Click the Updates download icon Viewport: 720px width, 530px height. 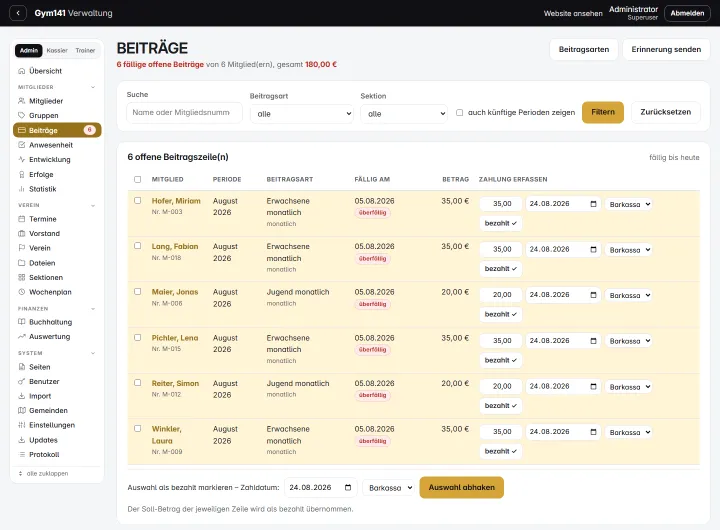pyautogui.click(x=21, y=440)
